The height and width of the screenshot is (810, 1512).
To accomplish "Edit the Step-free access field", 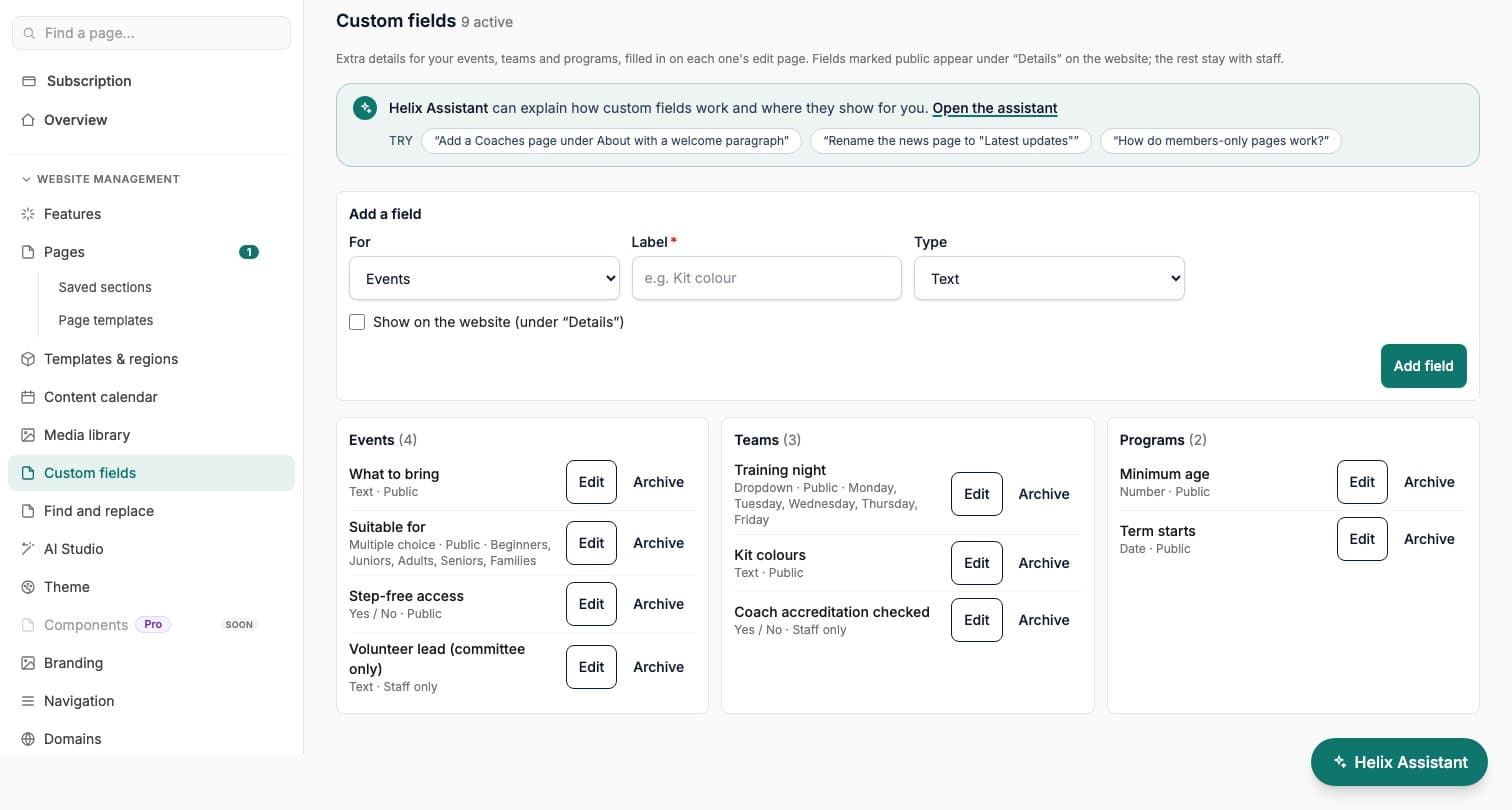I will (591, 604).
